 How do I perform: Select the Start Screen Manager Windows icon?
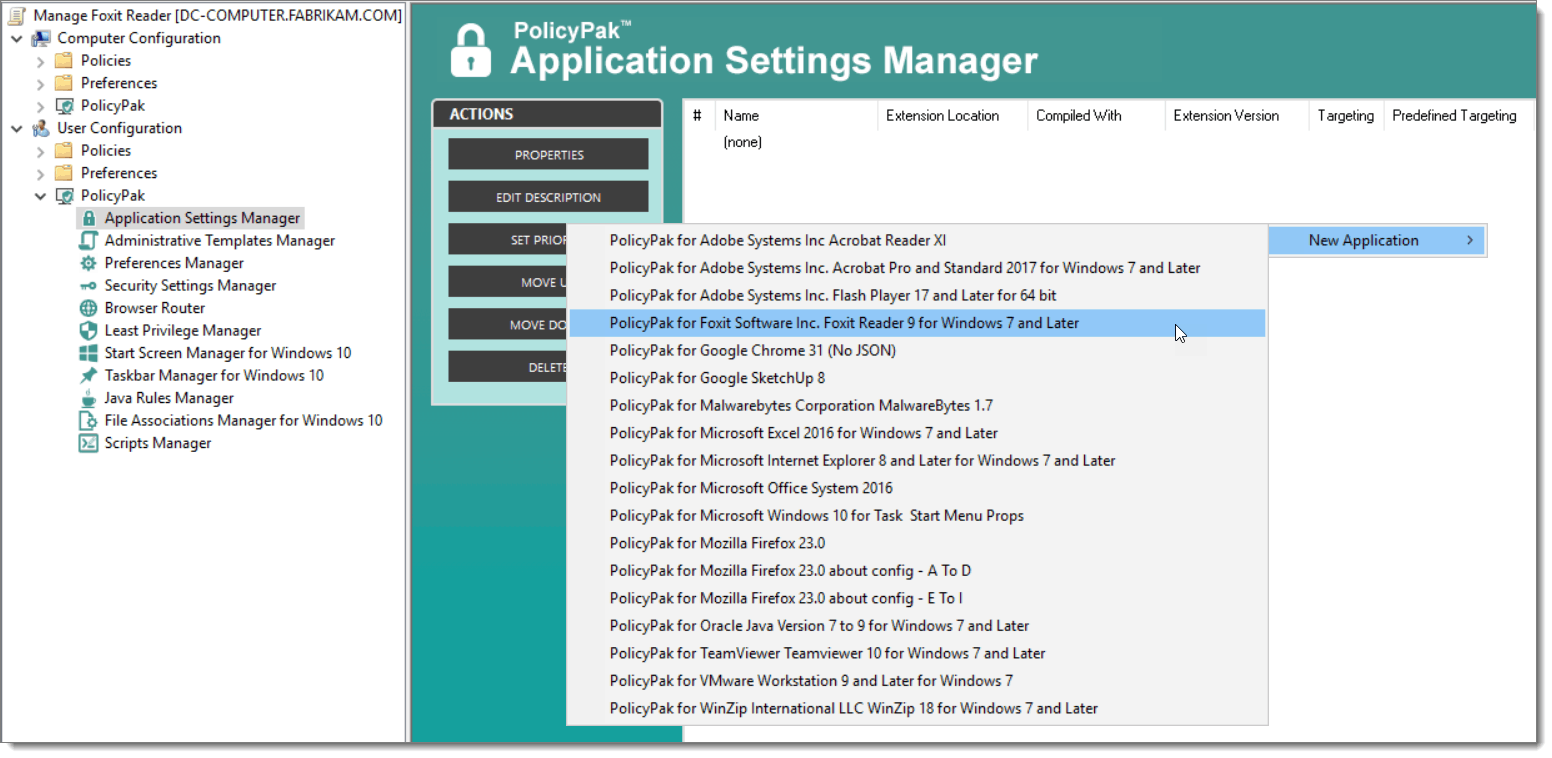[88, 353]
